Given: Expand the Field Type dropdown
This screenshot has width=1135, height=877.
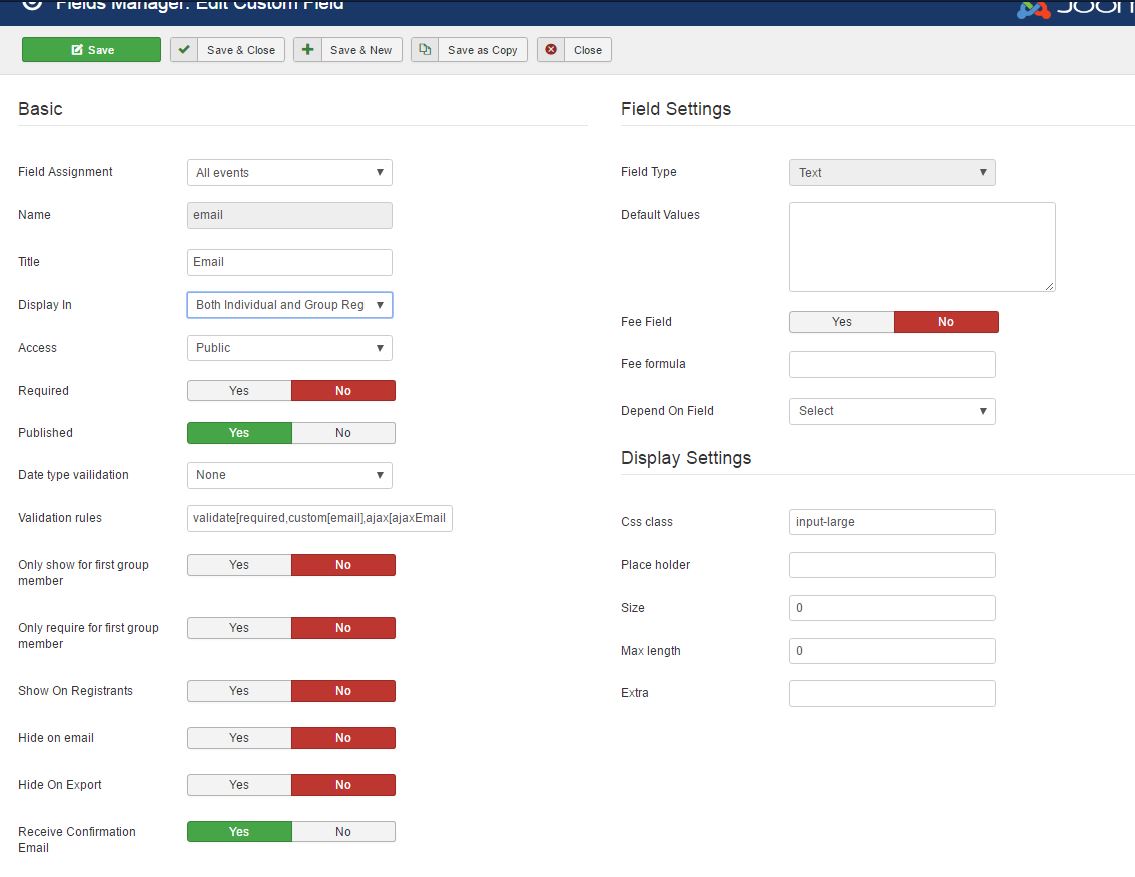Looking at the screenshot, I should (891, 173).
